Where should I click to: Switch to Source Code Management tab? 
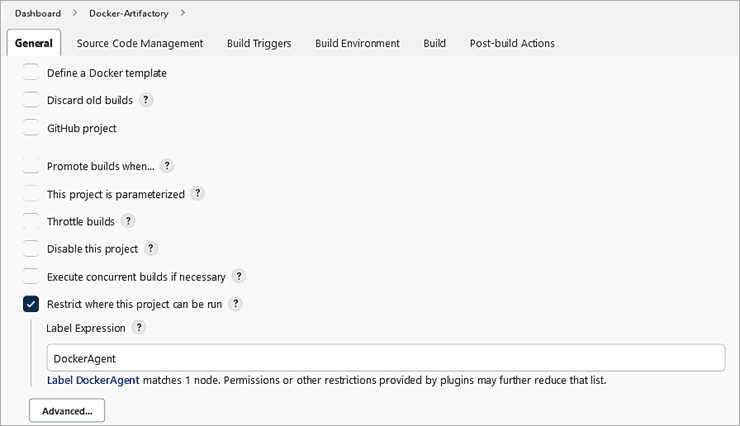pos(140,43)
